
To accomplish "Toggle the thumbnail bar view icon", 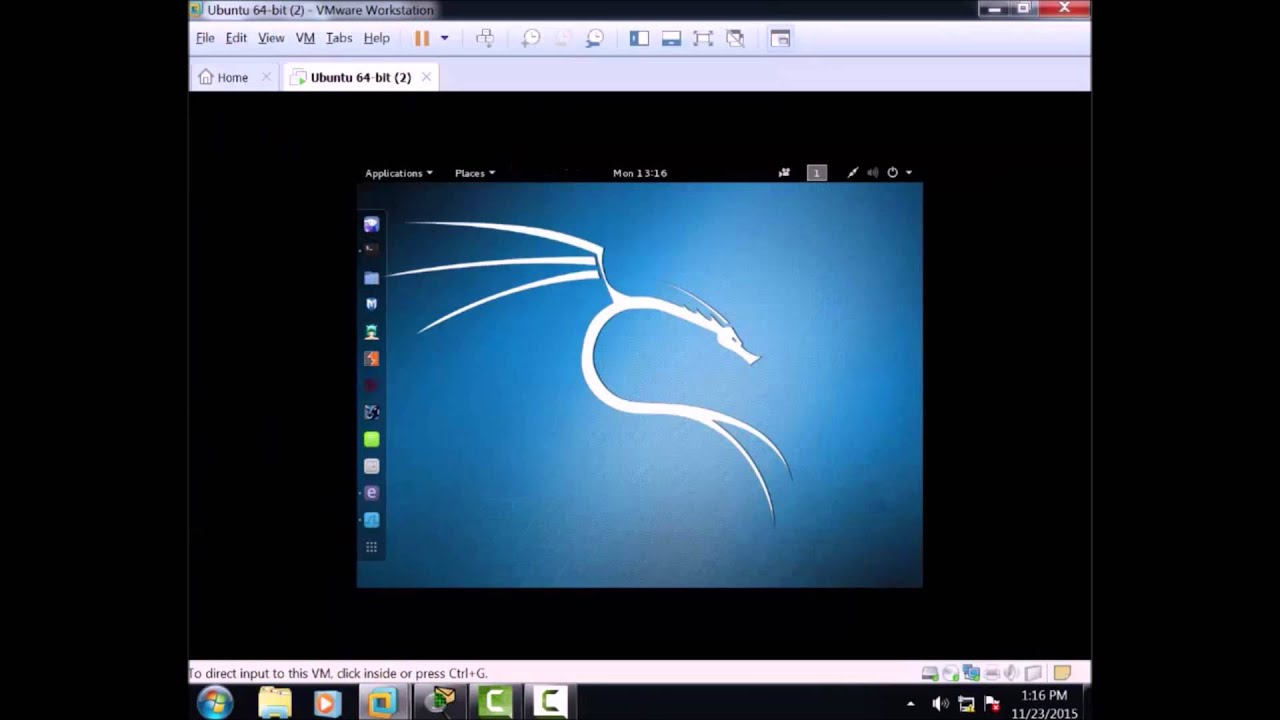I will [x=671, y=38].
